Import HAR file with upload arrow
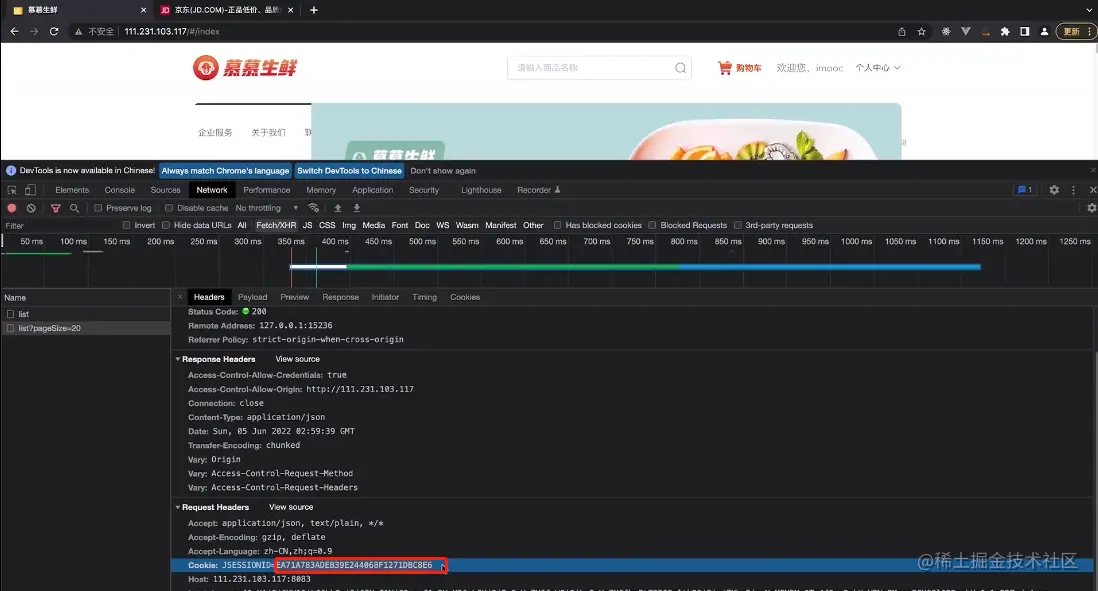The width and height of the screenshot is (1098, 591). click(338, 208)
